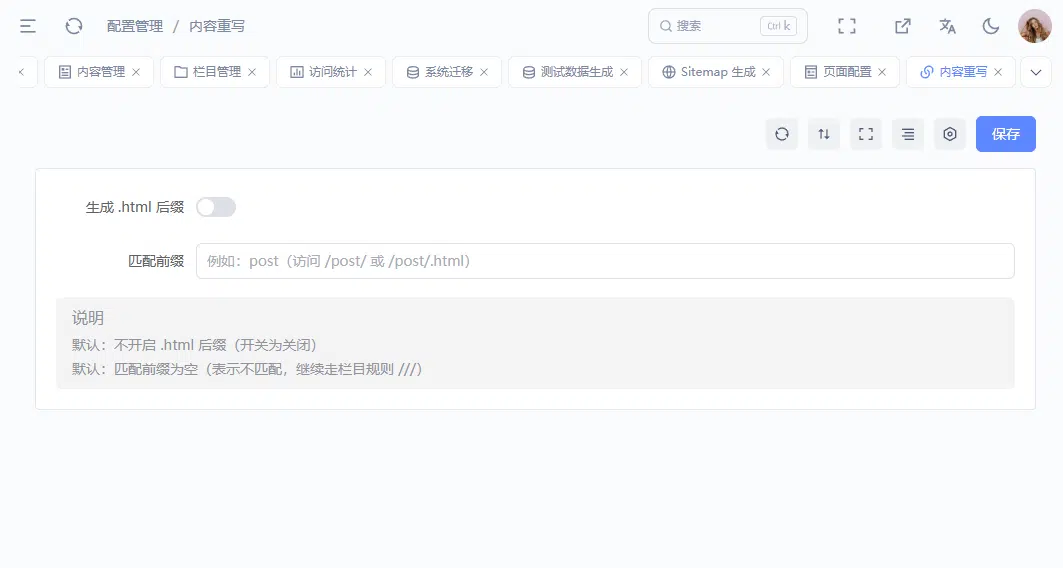Close the 访问统计 tab
Viewport: 1063px width, 568px height.
[x=368, y=72]
